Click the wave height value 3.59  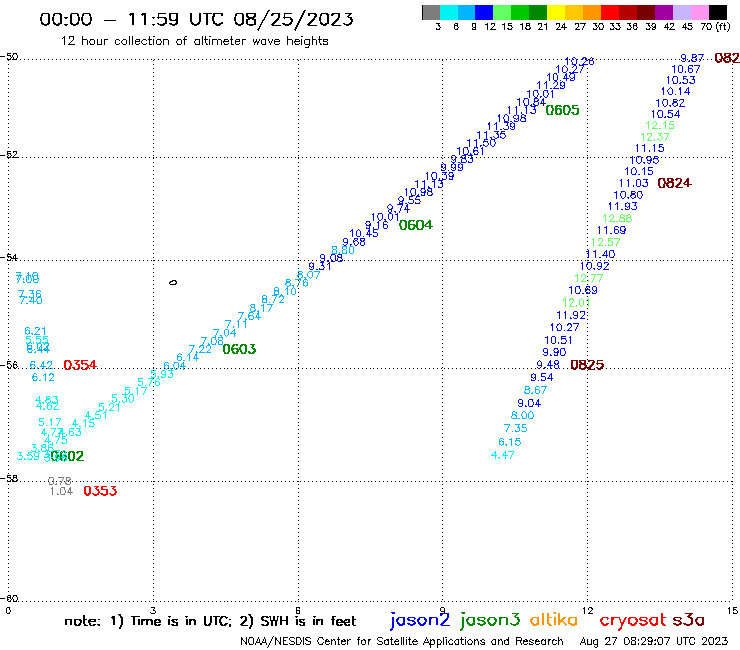28,456
